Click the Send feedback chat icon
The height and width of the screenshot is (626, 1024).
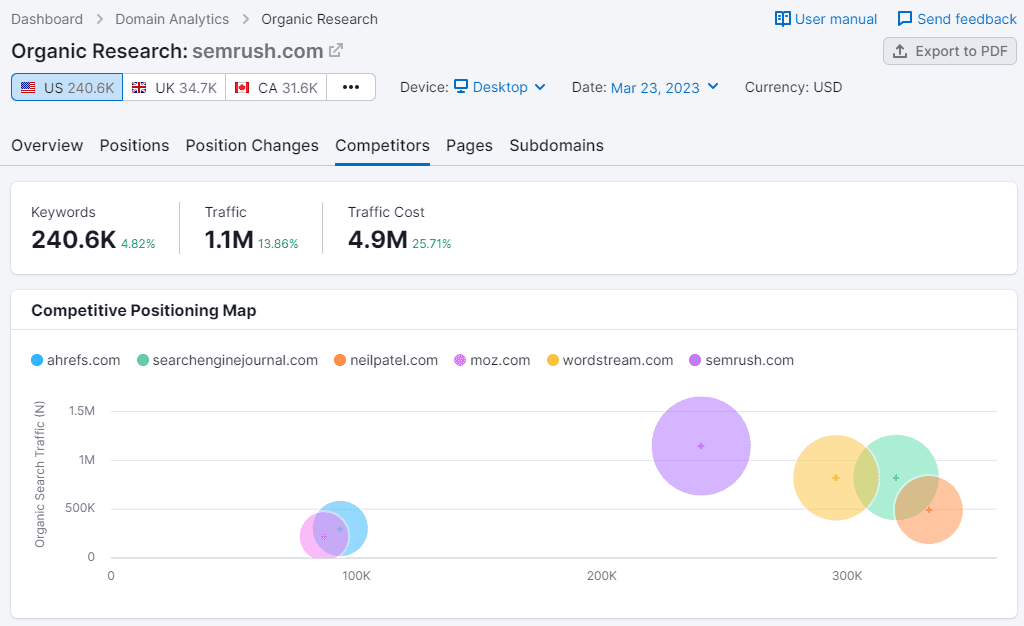904,19
